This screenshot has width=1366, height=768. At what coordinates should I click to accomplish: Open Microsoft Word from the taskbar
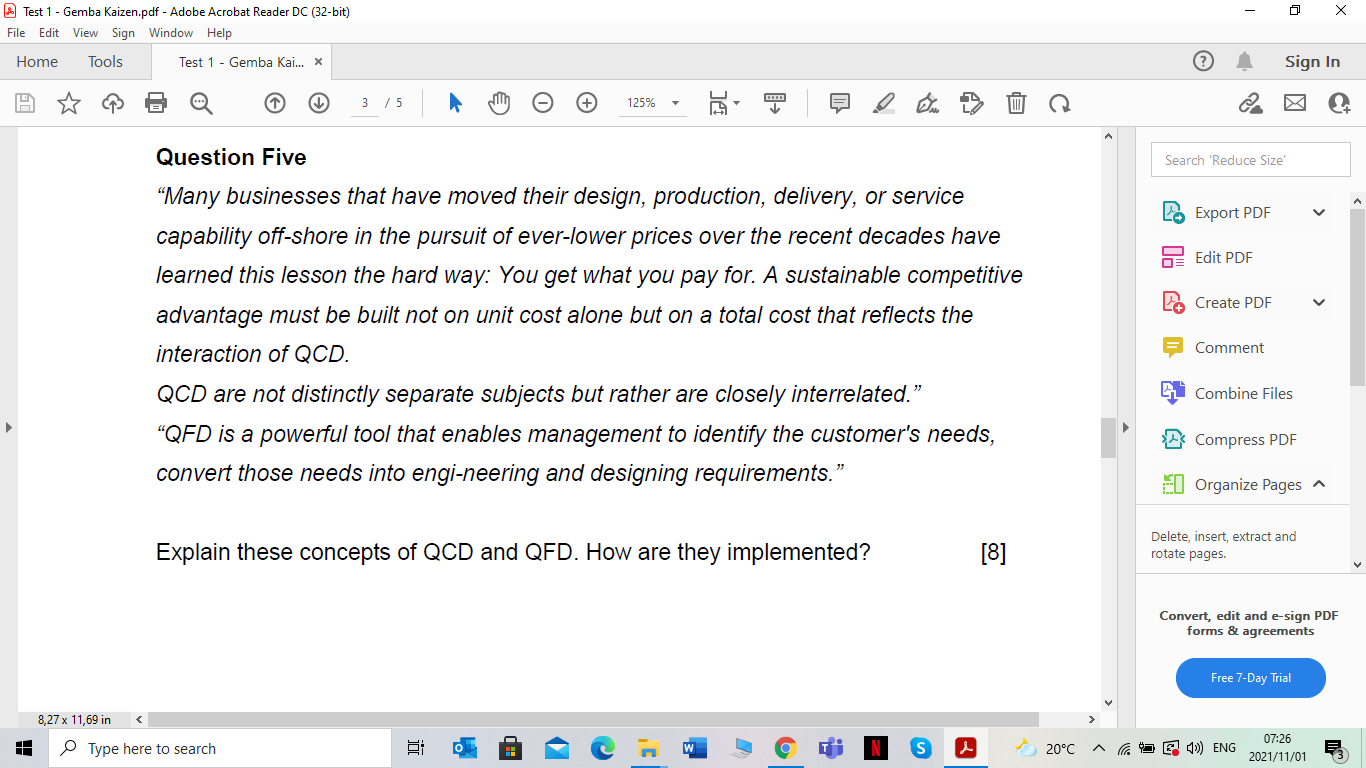pyautogui.click(x=694, y=747)
